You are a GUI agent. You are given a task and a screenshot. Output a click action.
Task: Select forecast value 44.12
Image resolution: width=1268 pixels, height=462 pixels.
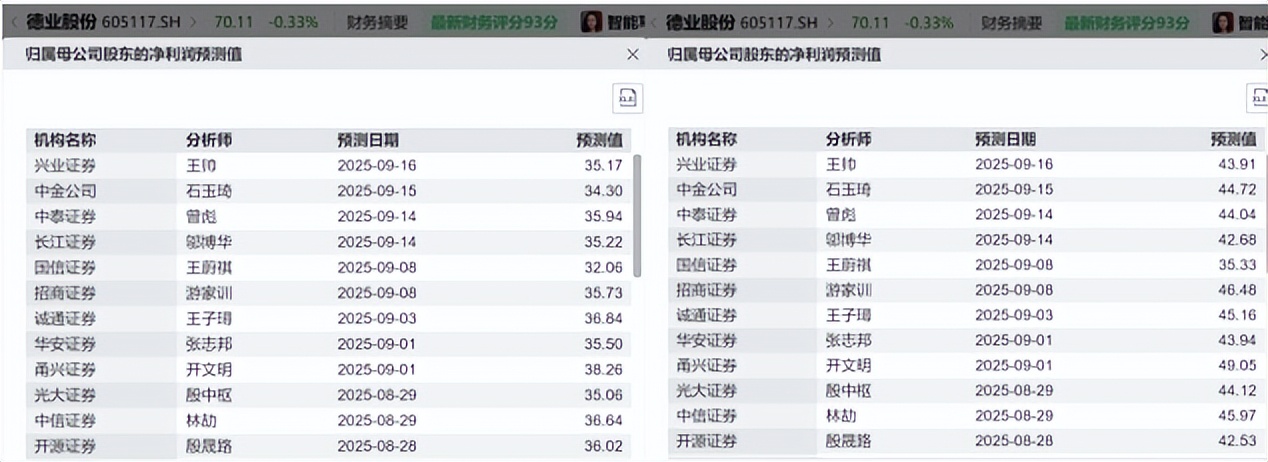pos(1237,391)
